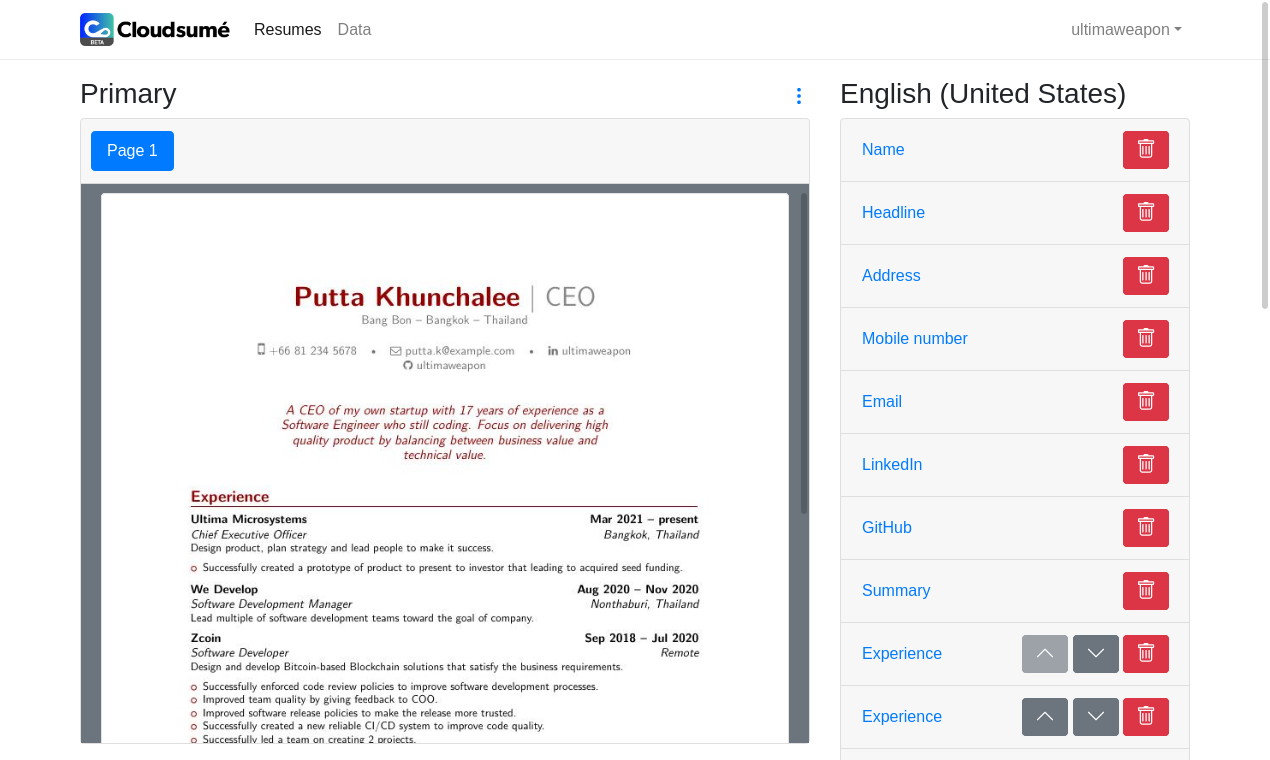Move the second Experience section up
Screen dimensions: 1270x760
[x=1045, y=717]
